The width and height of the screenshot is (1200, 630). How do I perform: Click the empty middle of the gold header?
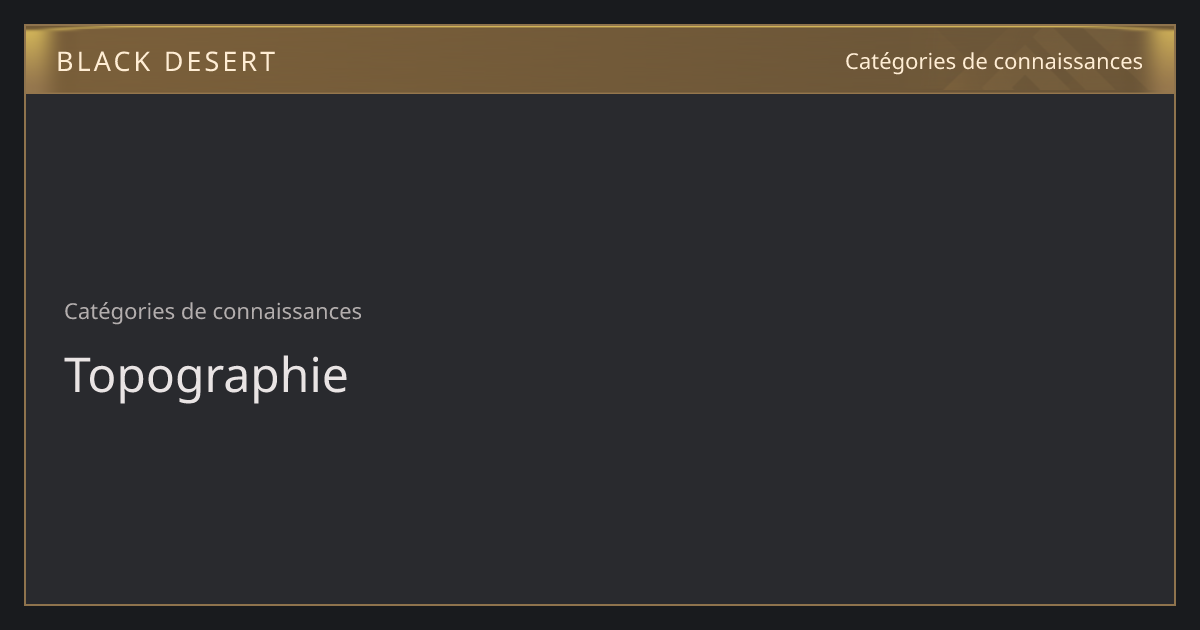(x=560, y=60)
